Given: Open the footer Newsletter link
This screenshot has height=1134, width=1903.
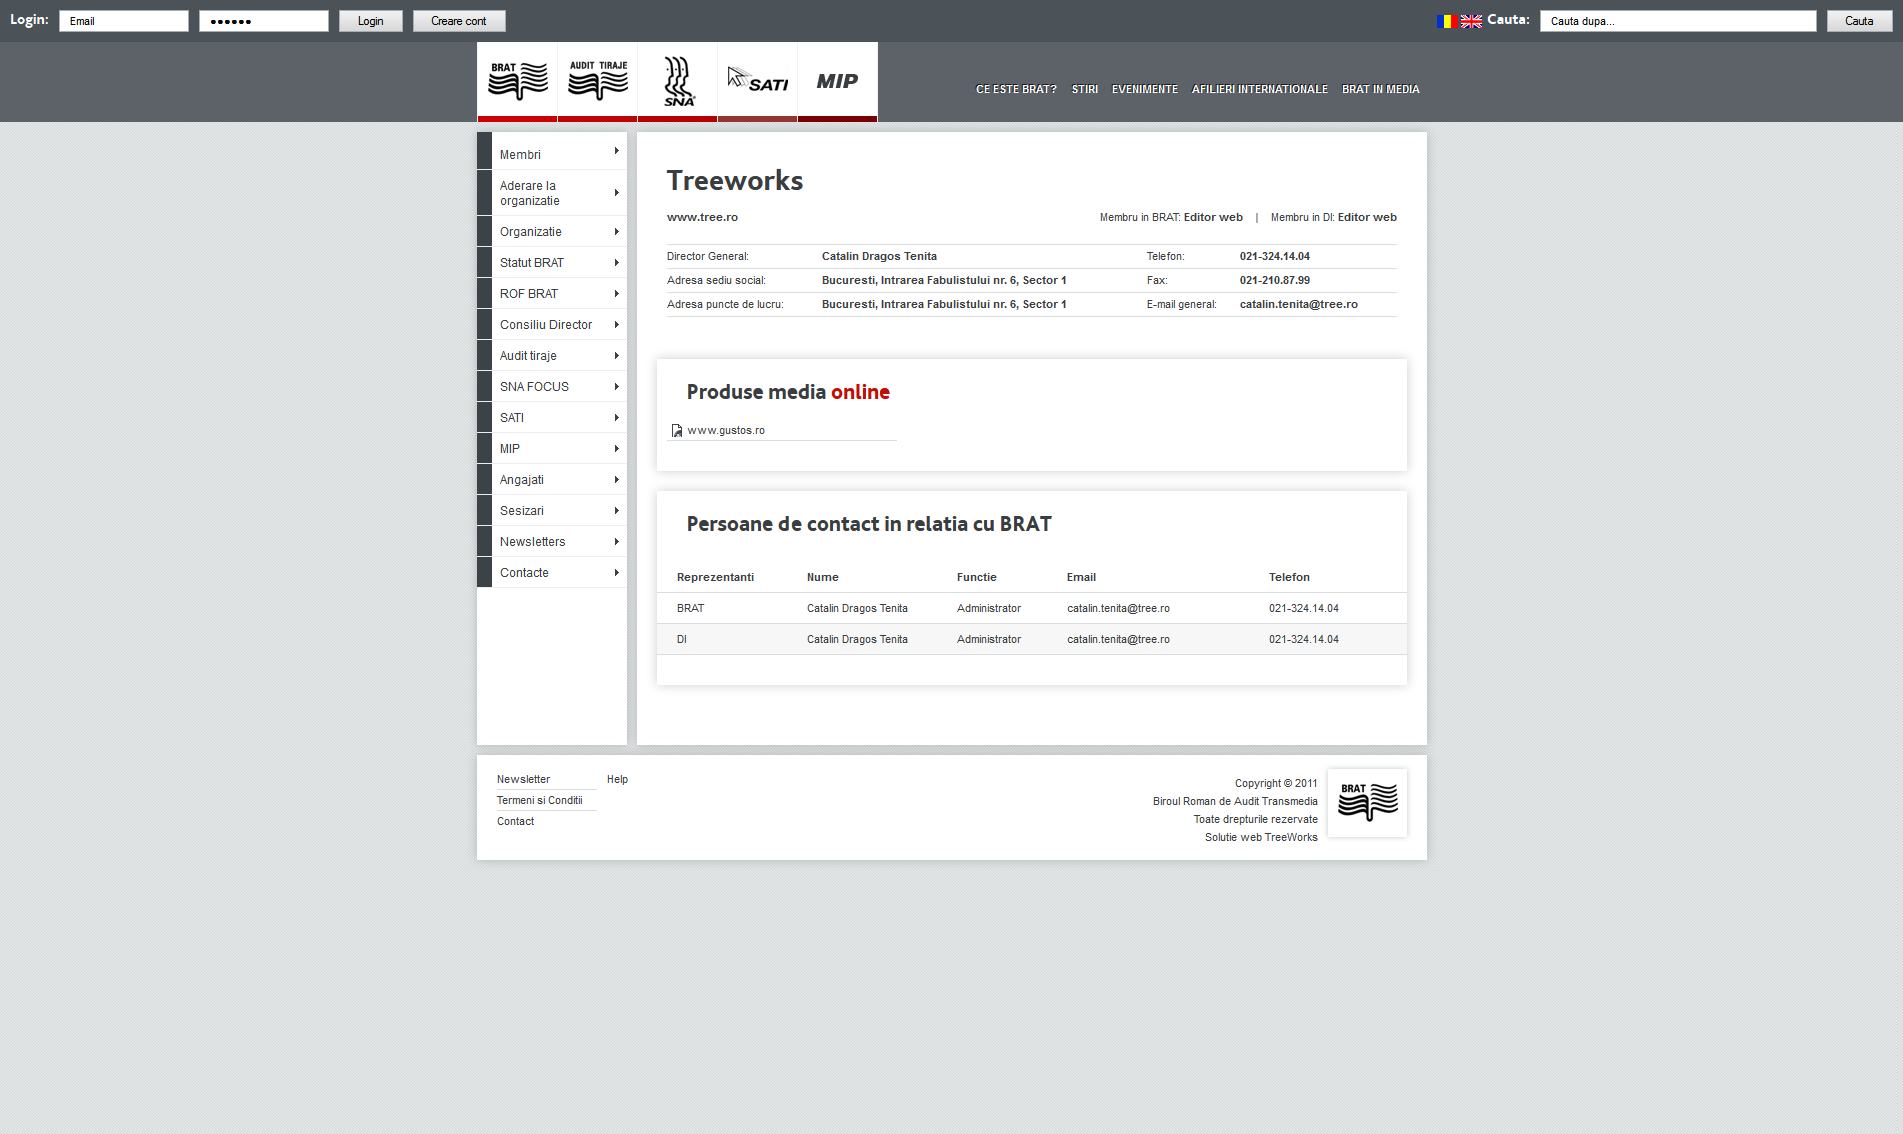Looking at the screenshot, I should (x=523, y=779).
